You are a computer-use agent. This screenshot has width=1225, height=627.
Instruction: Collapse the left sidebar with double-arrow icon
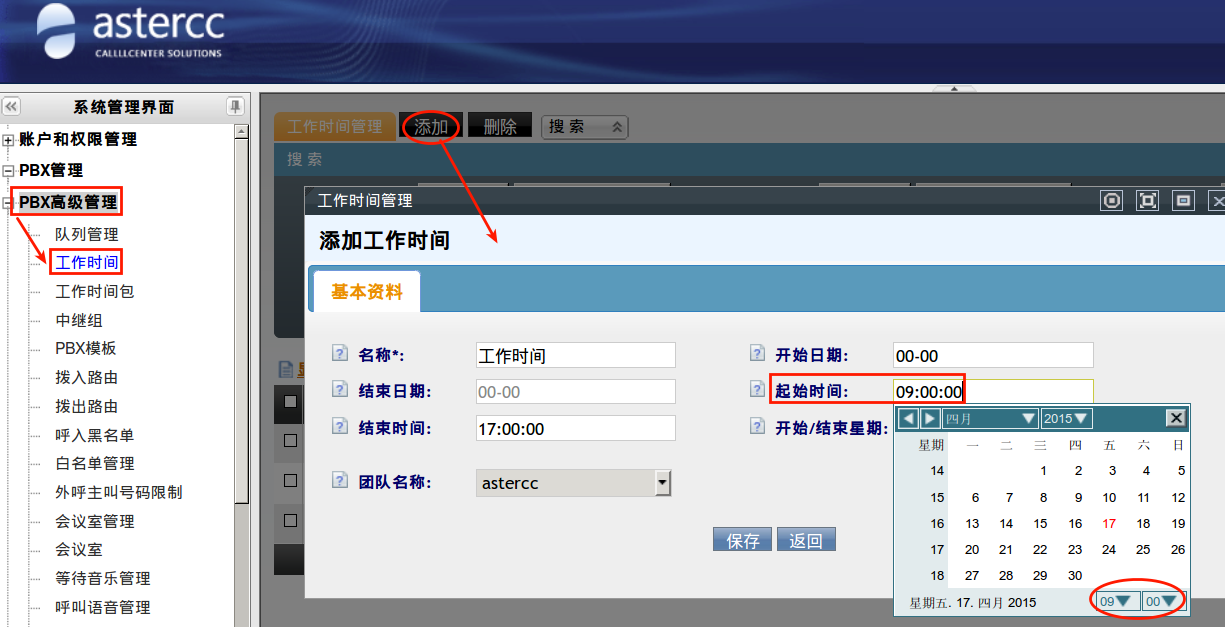12,106
